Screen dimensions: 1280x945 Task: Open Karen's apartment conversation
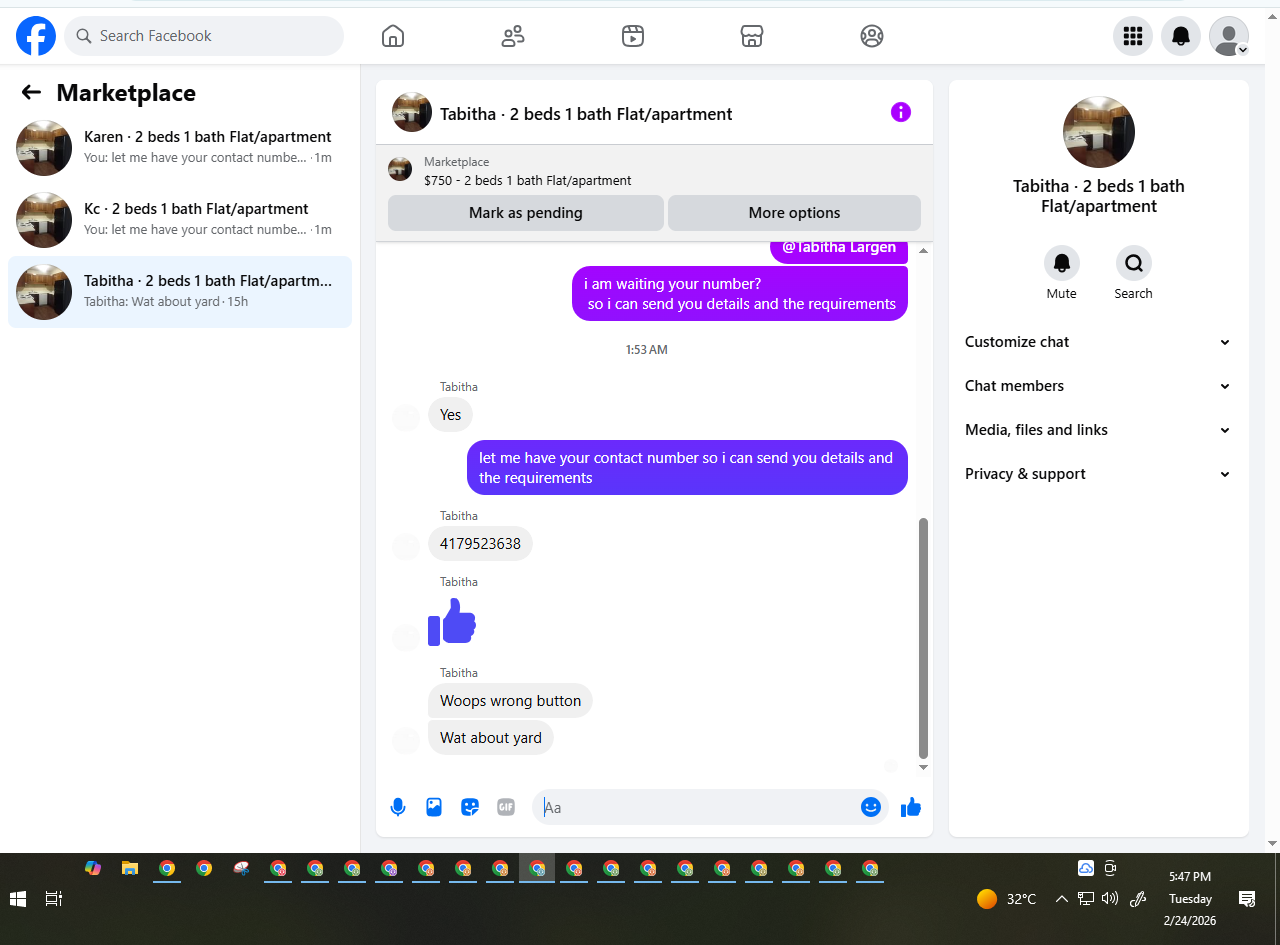(x=180, y=148)
